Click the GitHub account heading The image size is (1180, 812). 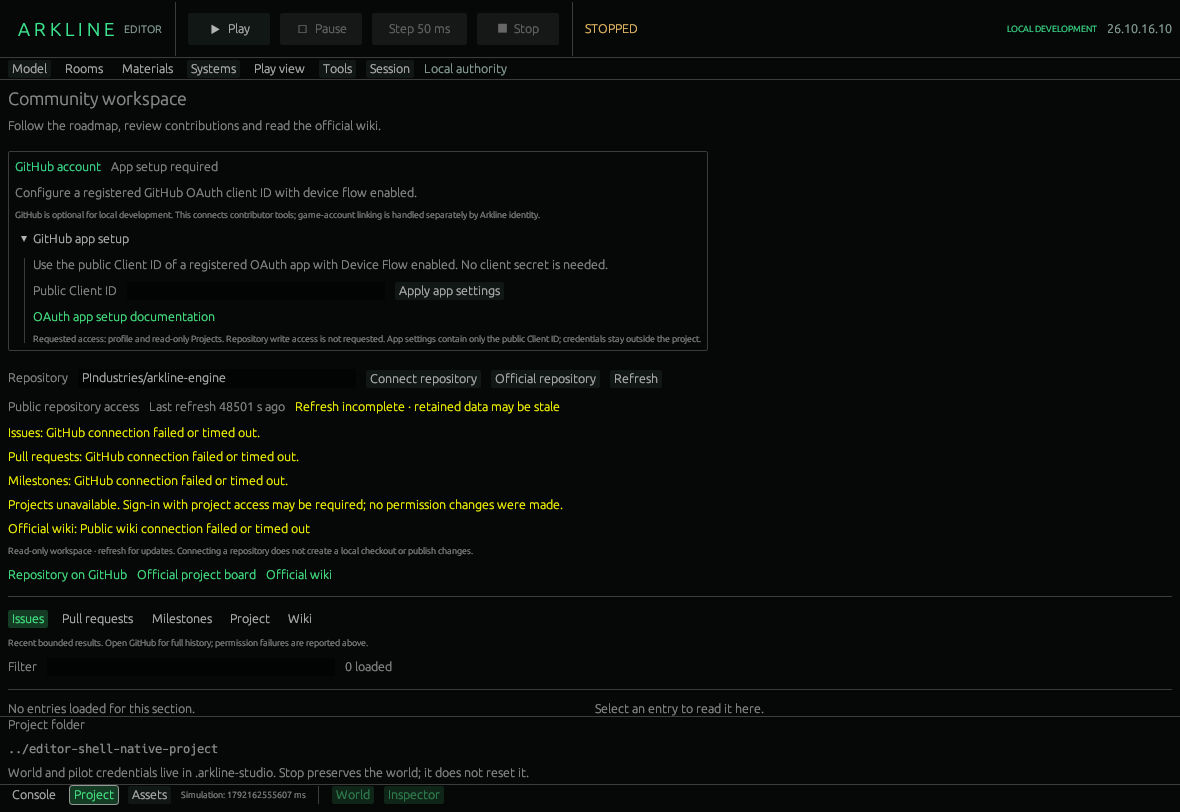click(57, 167)
